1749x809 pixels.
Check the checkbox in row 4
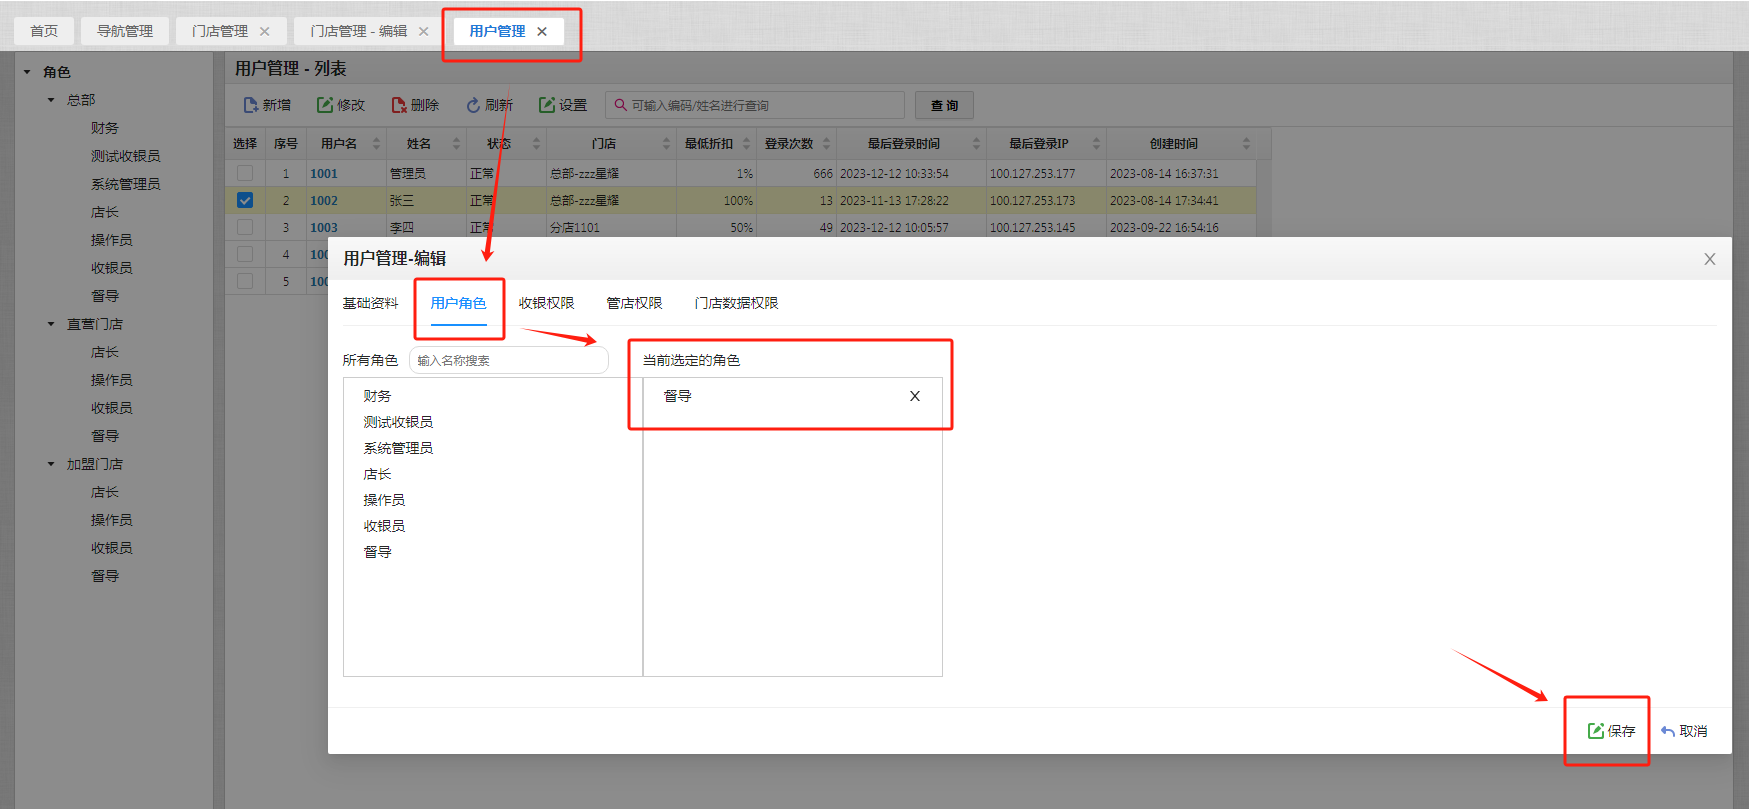245,254
